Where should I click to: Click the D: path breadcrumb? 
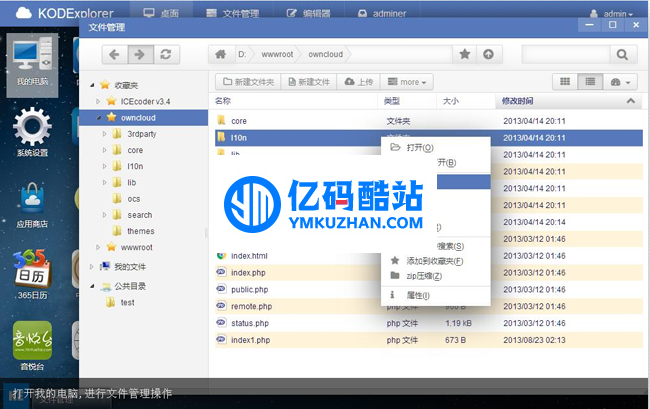tap(242, 54)
